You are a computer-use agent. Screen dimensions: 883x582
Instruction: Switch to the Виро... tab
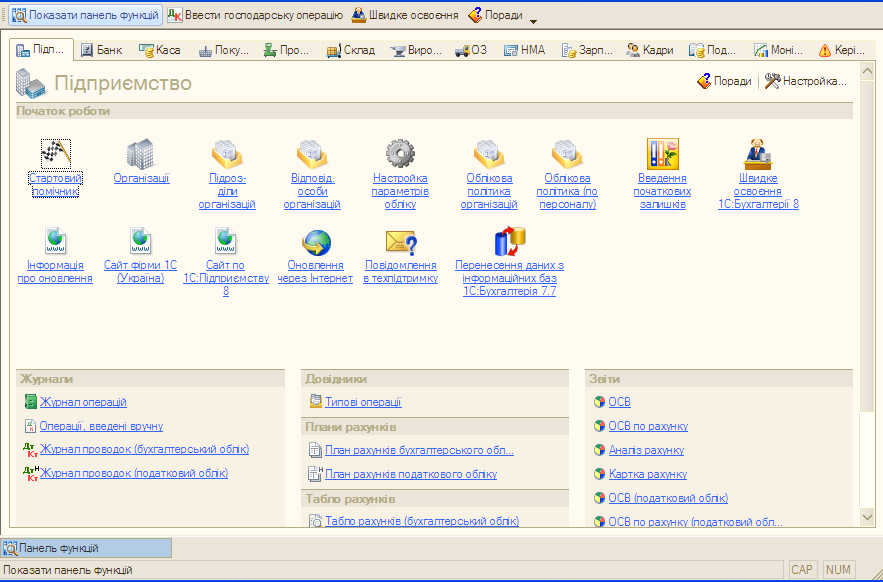[416, 50]
